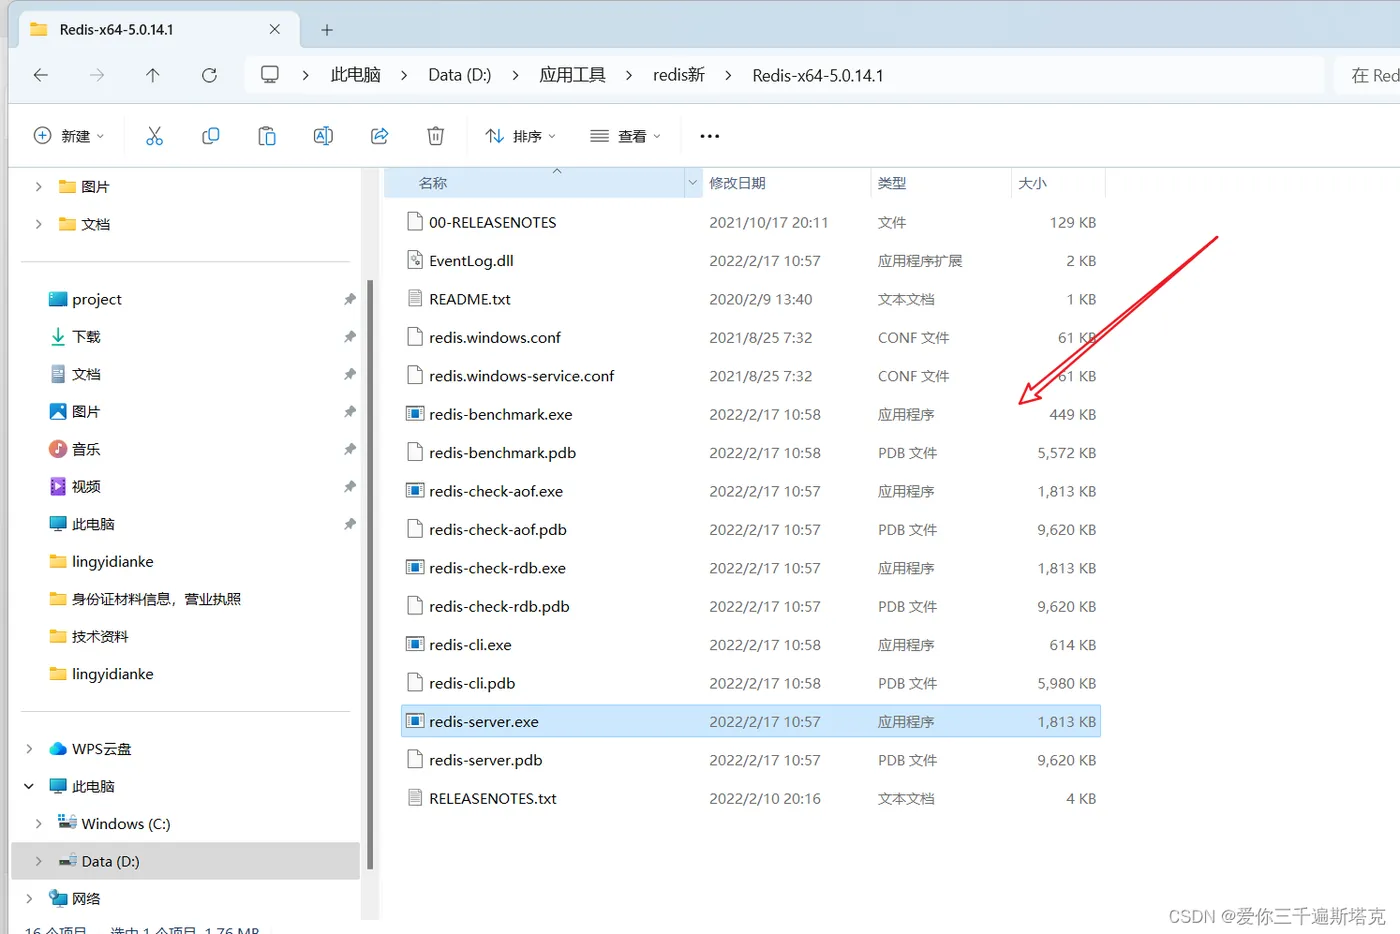Expand the Data (D:) drive node

coord(39,861)
